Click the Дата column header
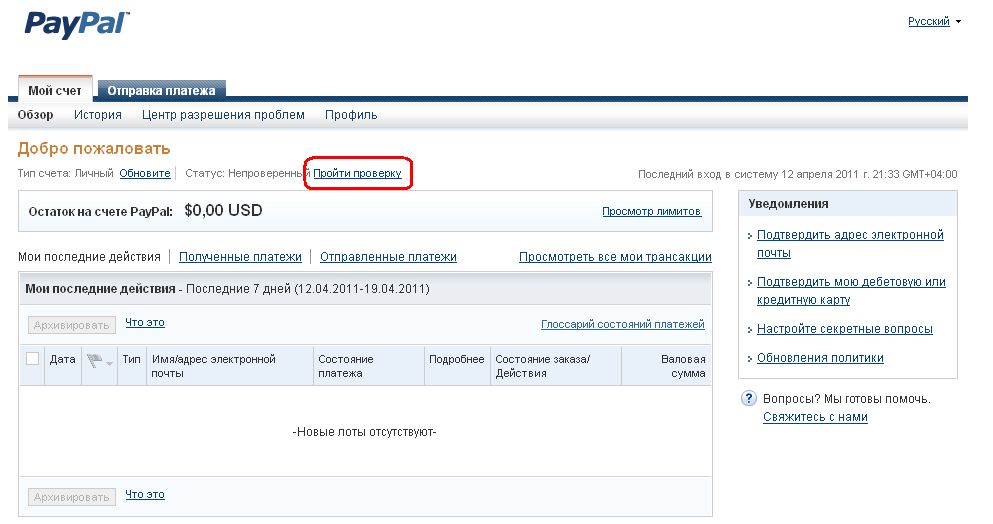 click(63, 359)
